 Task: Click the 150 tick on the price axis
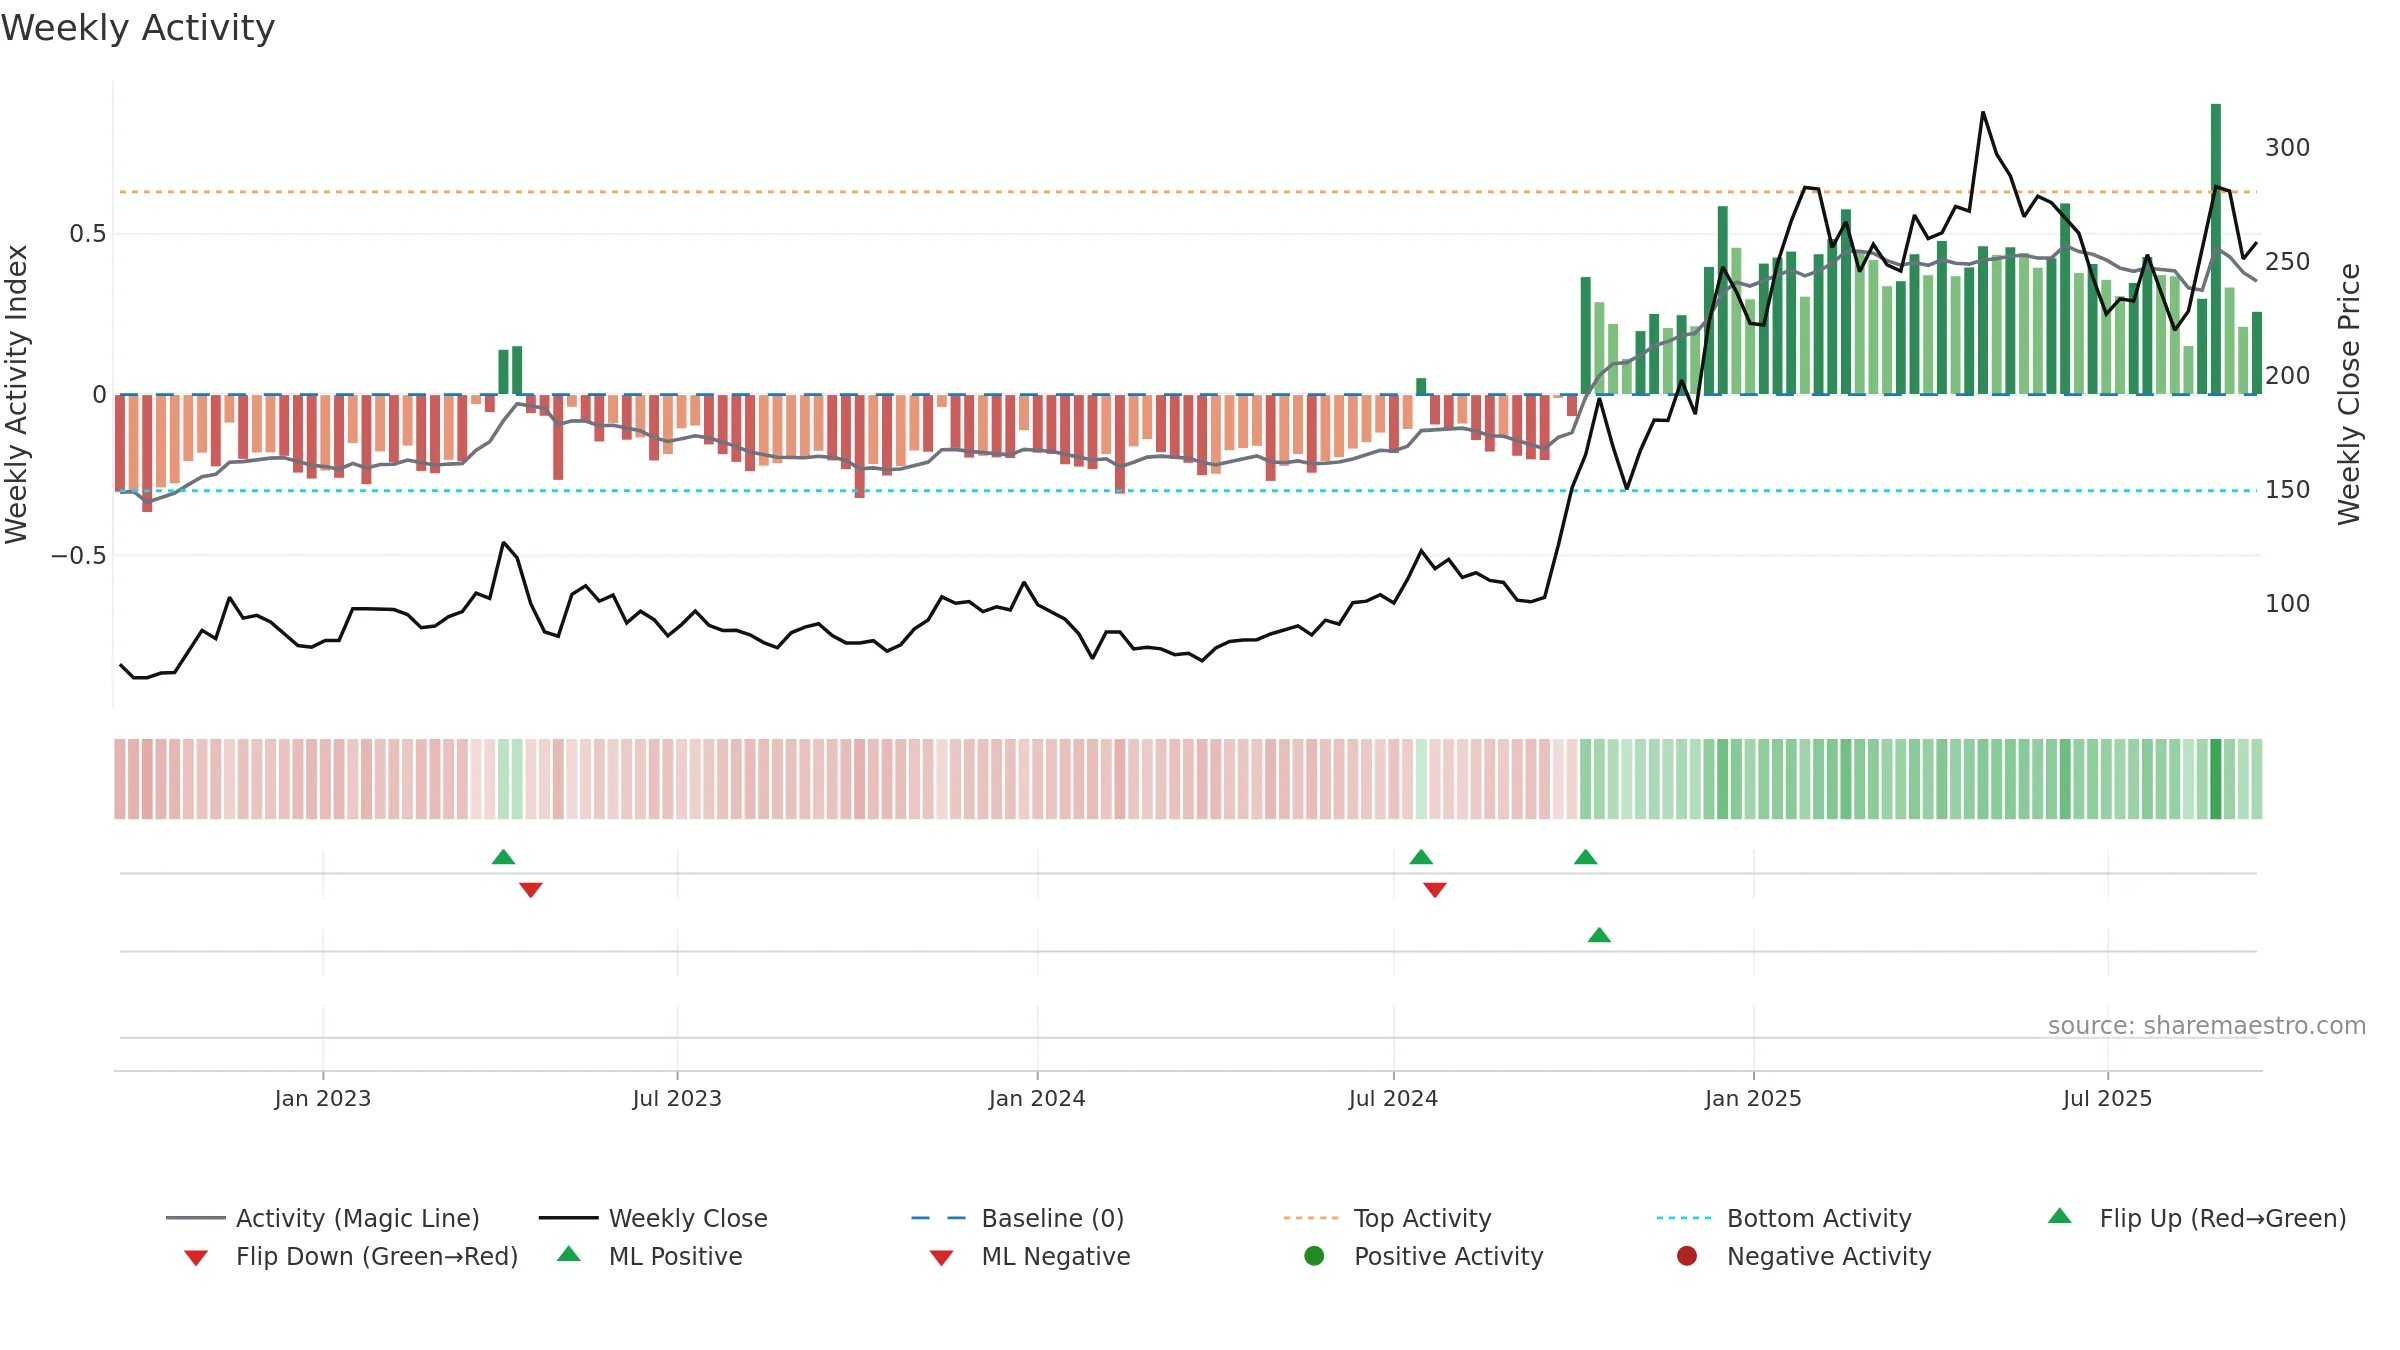2288,490
